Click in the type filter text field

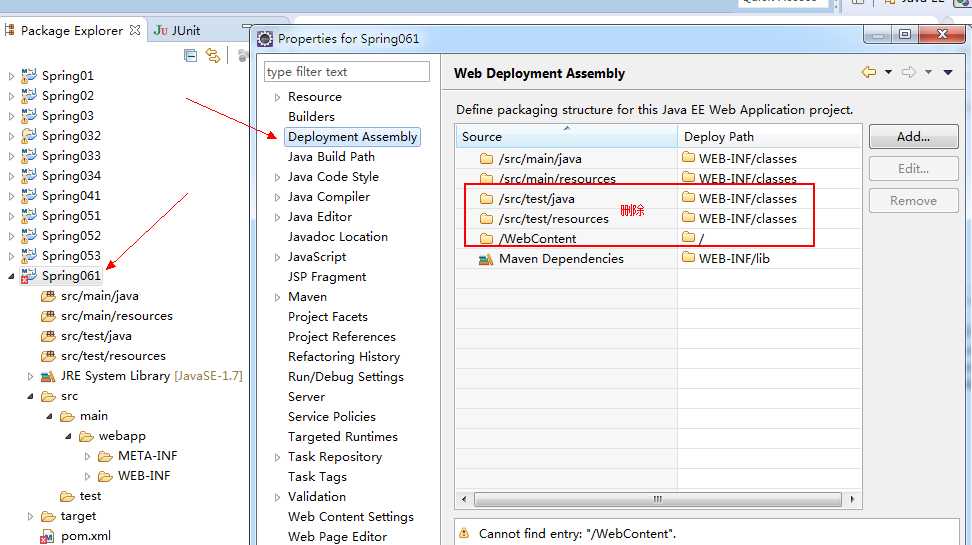[x=347, y=72]
